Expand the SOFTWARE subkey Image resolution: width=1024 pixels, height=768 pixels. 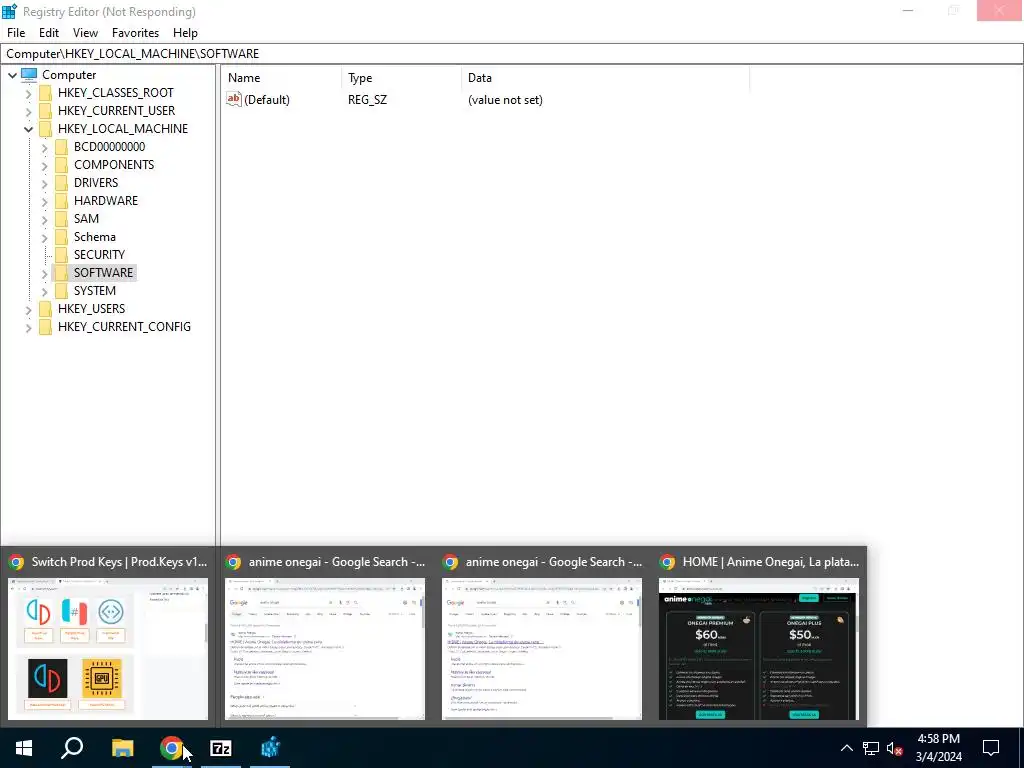[x=44, y=273]
